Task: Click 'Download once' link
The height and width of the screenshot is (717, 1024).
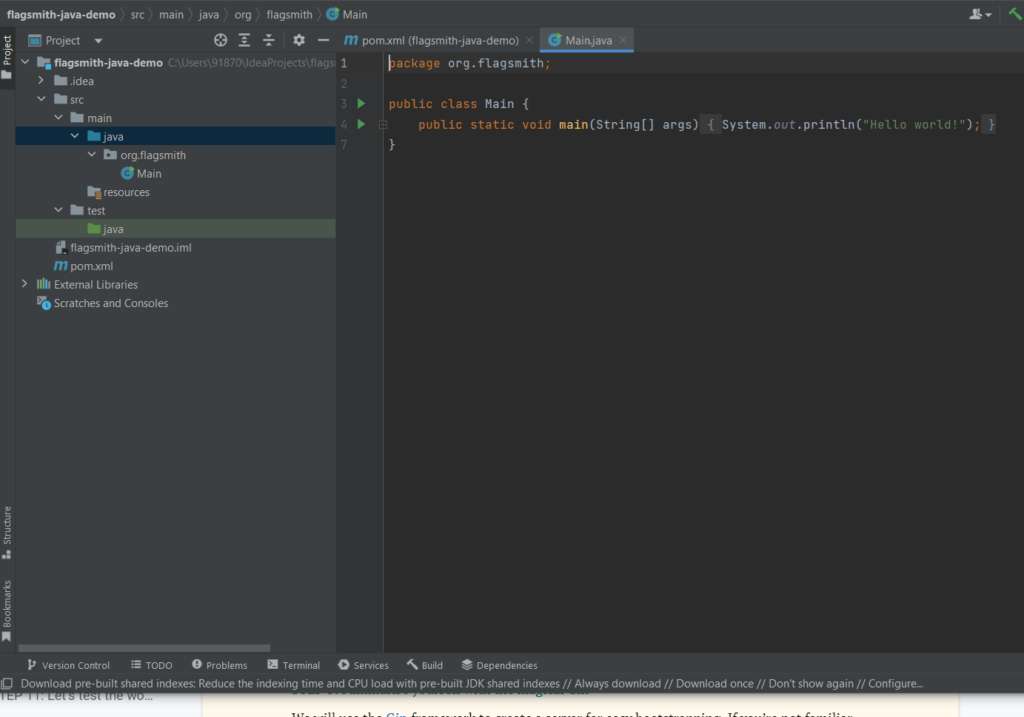Action: point(715,684)
